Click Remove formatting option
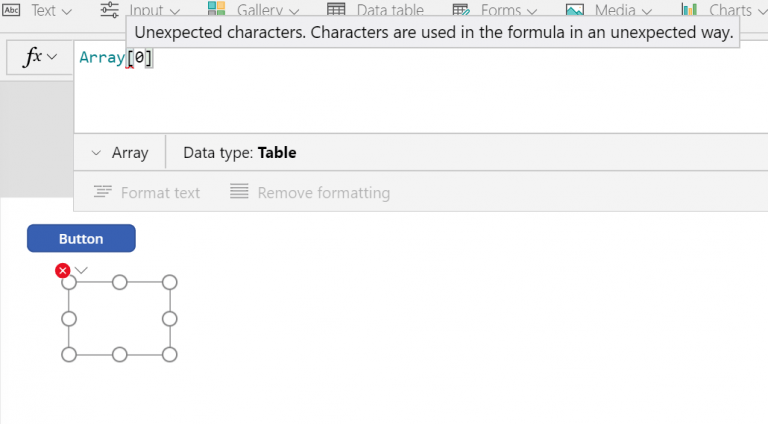768x424 pixels. [x=310, y=192]
